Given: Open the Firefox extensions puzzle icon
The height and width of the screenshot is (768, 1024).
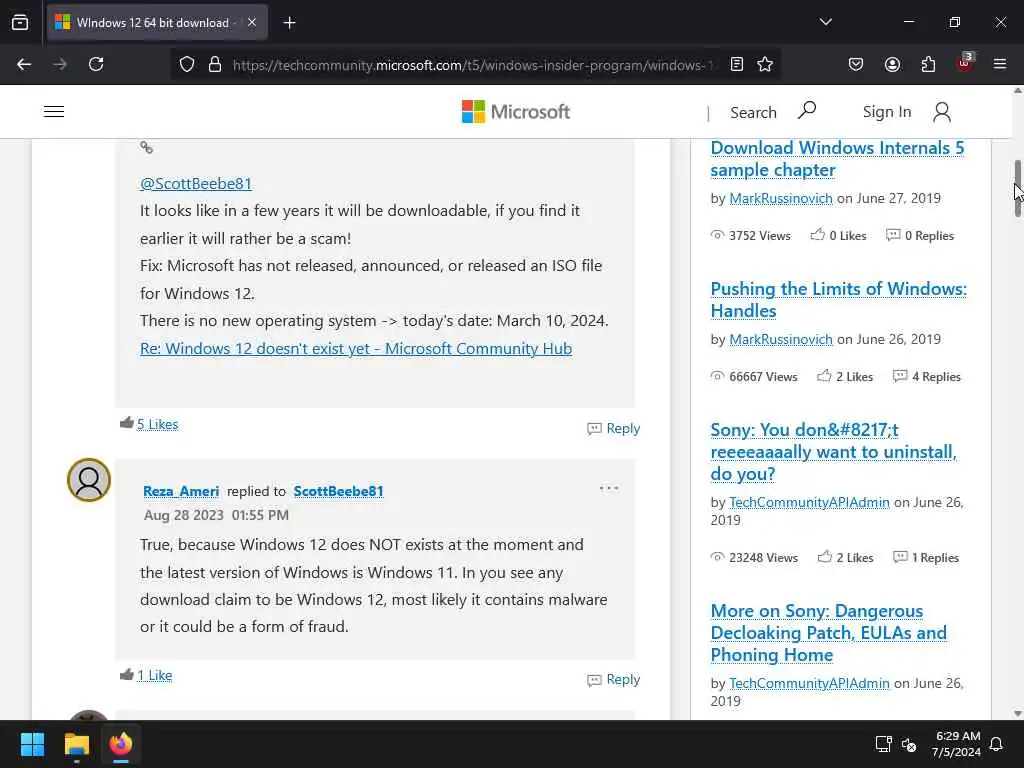Looking at the screenshot, I should coord(928,64).
